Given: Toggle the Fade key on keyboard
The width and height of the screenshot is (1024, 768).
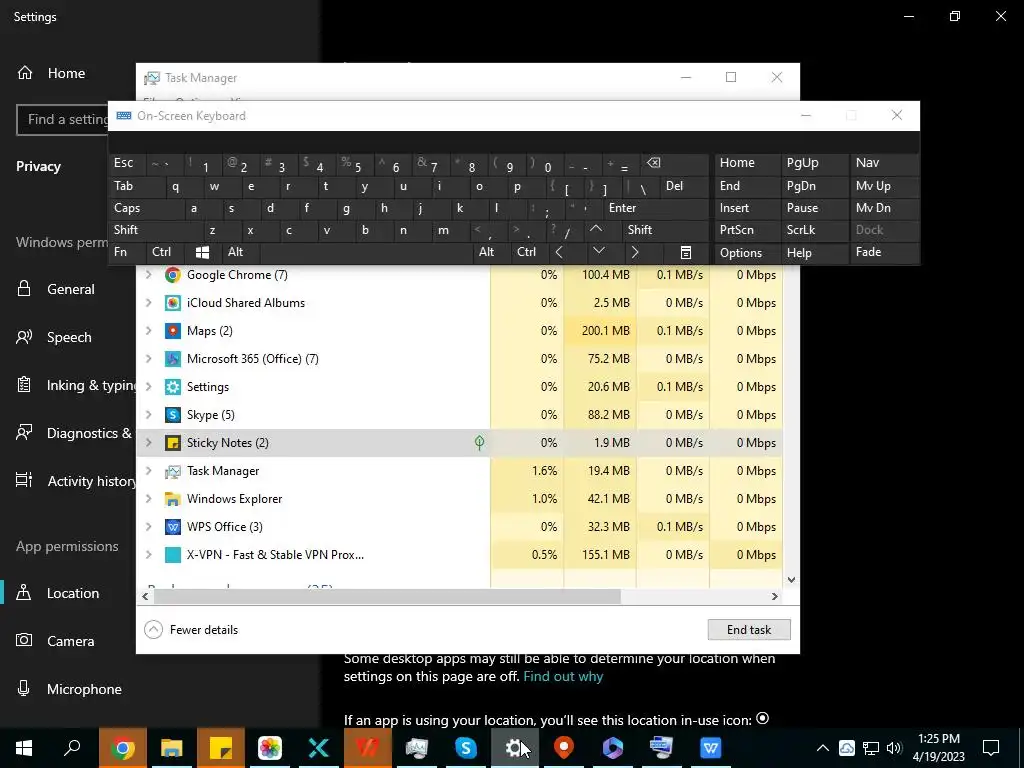Looking at the screenshot, I should tap(884, 252).
